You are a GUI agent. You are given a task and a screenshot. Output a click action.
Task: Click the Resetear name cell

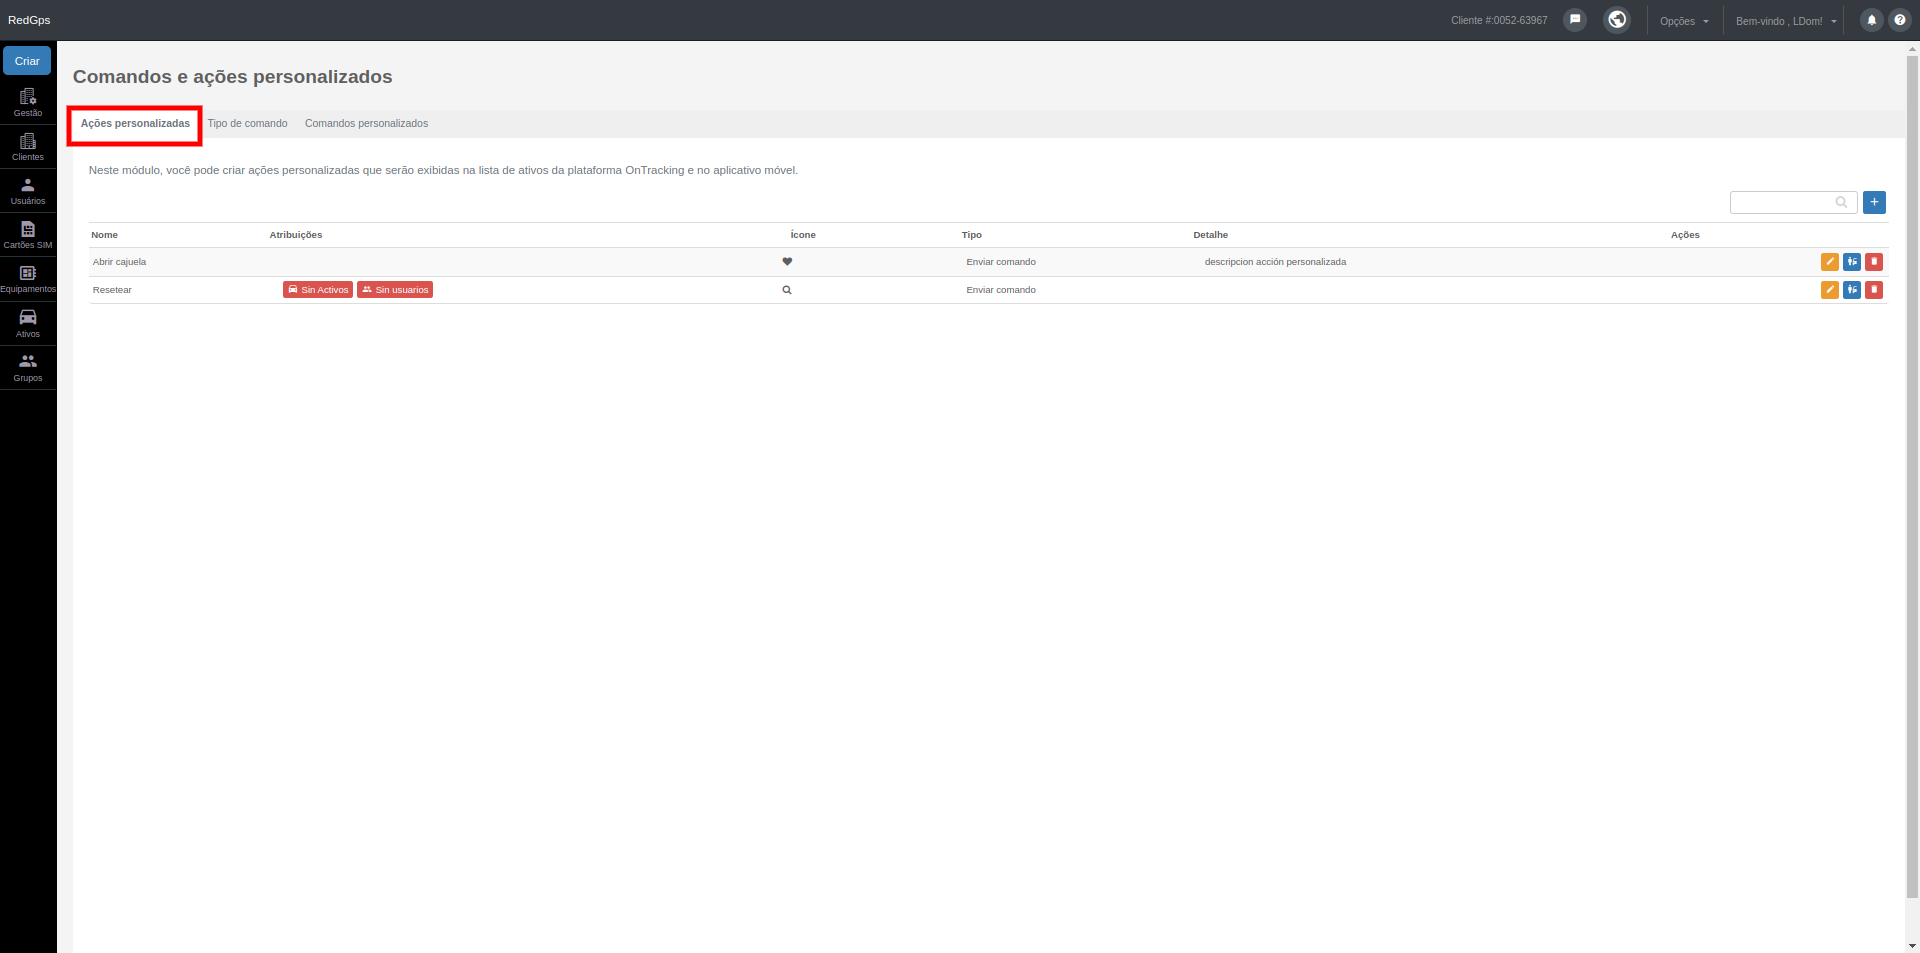point(112,290)
